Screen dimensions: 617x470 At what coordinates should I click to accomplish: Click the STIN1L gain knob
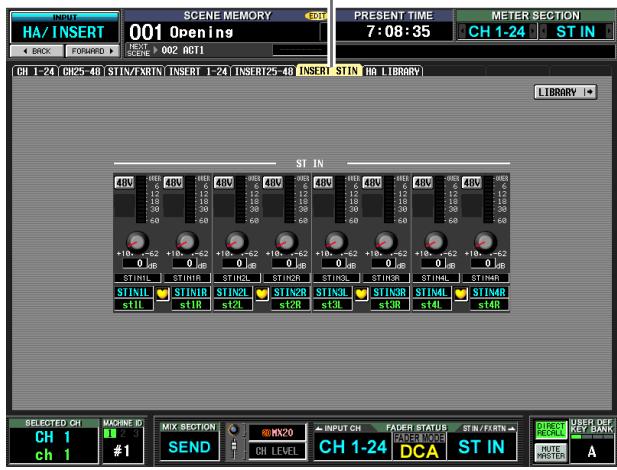tap(137, 242)
